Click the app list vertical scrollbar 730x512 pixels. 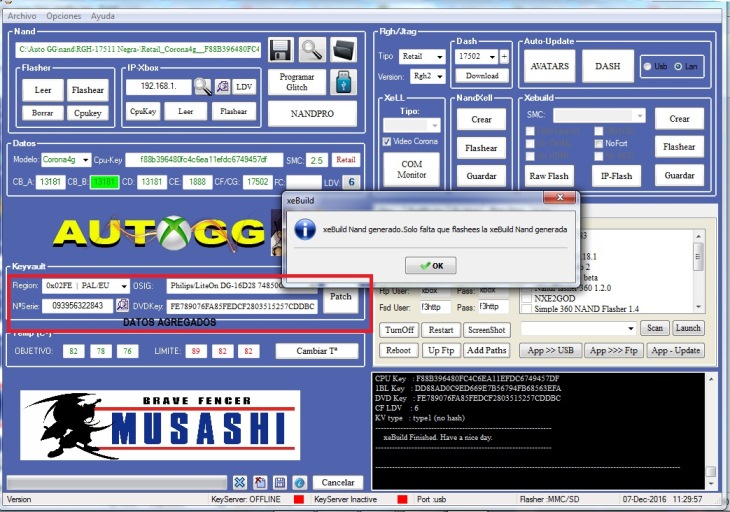[698, 271]
